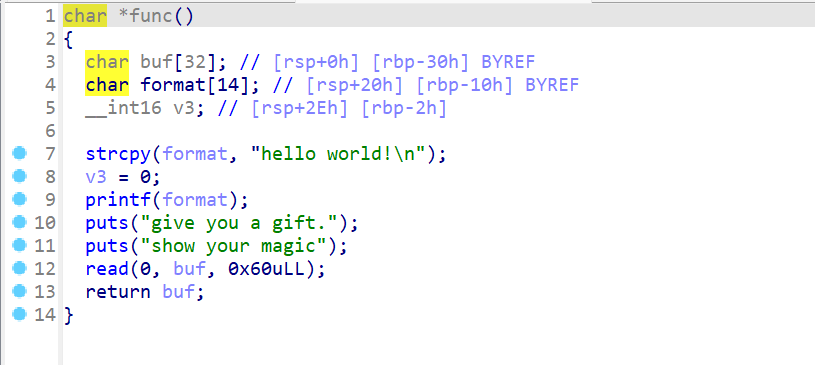Click the strcpy function call
The width and height of the screenshot is (815, 365).
[118, 154]
